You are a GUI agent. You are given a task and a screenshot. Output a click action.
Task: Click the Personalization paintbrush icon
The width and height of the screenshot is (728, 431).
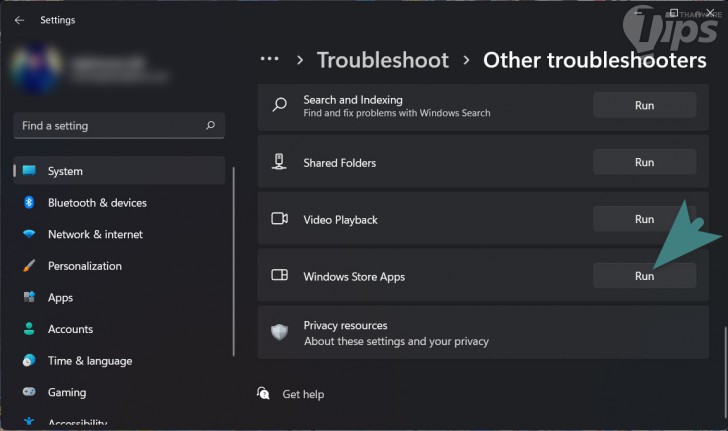point(29,266)
